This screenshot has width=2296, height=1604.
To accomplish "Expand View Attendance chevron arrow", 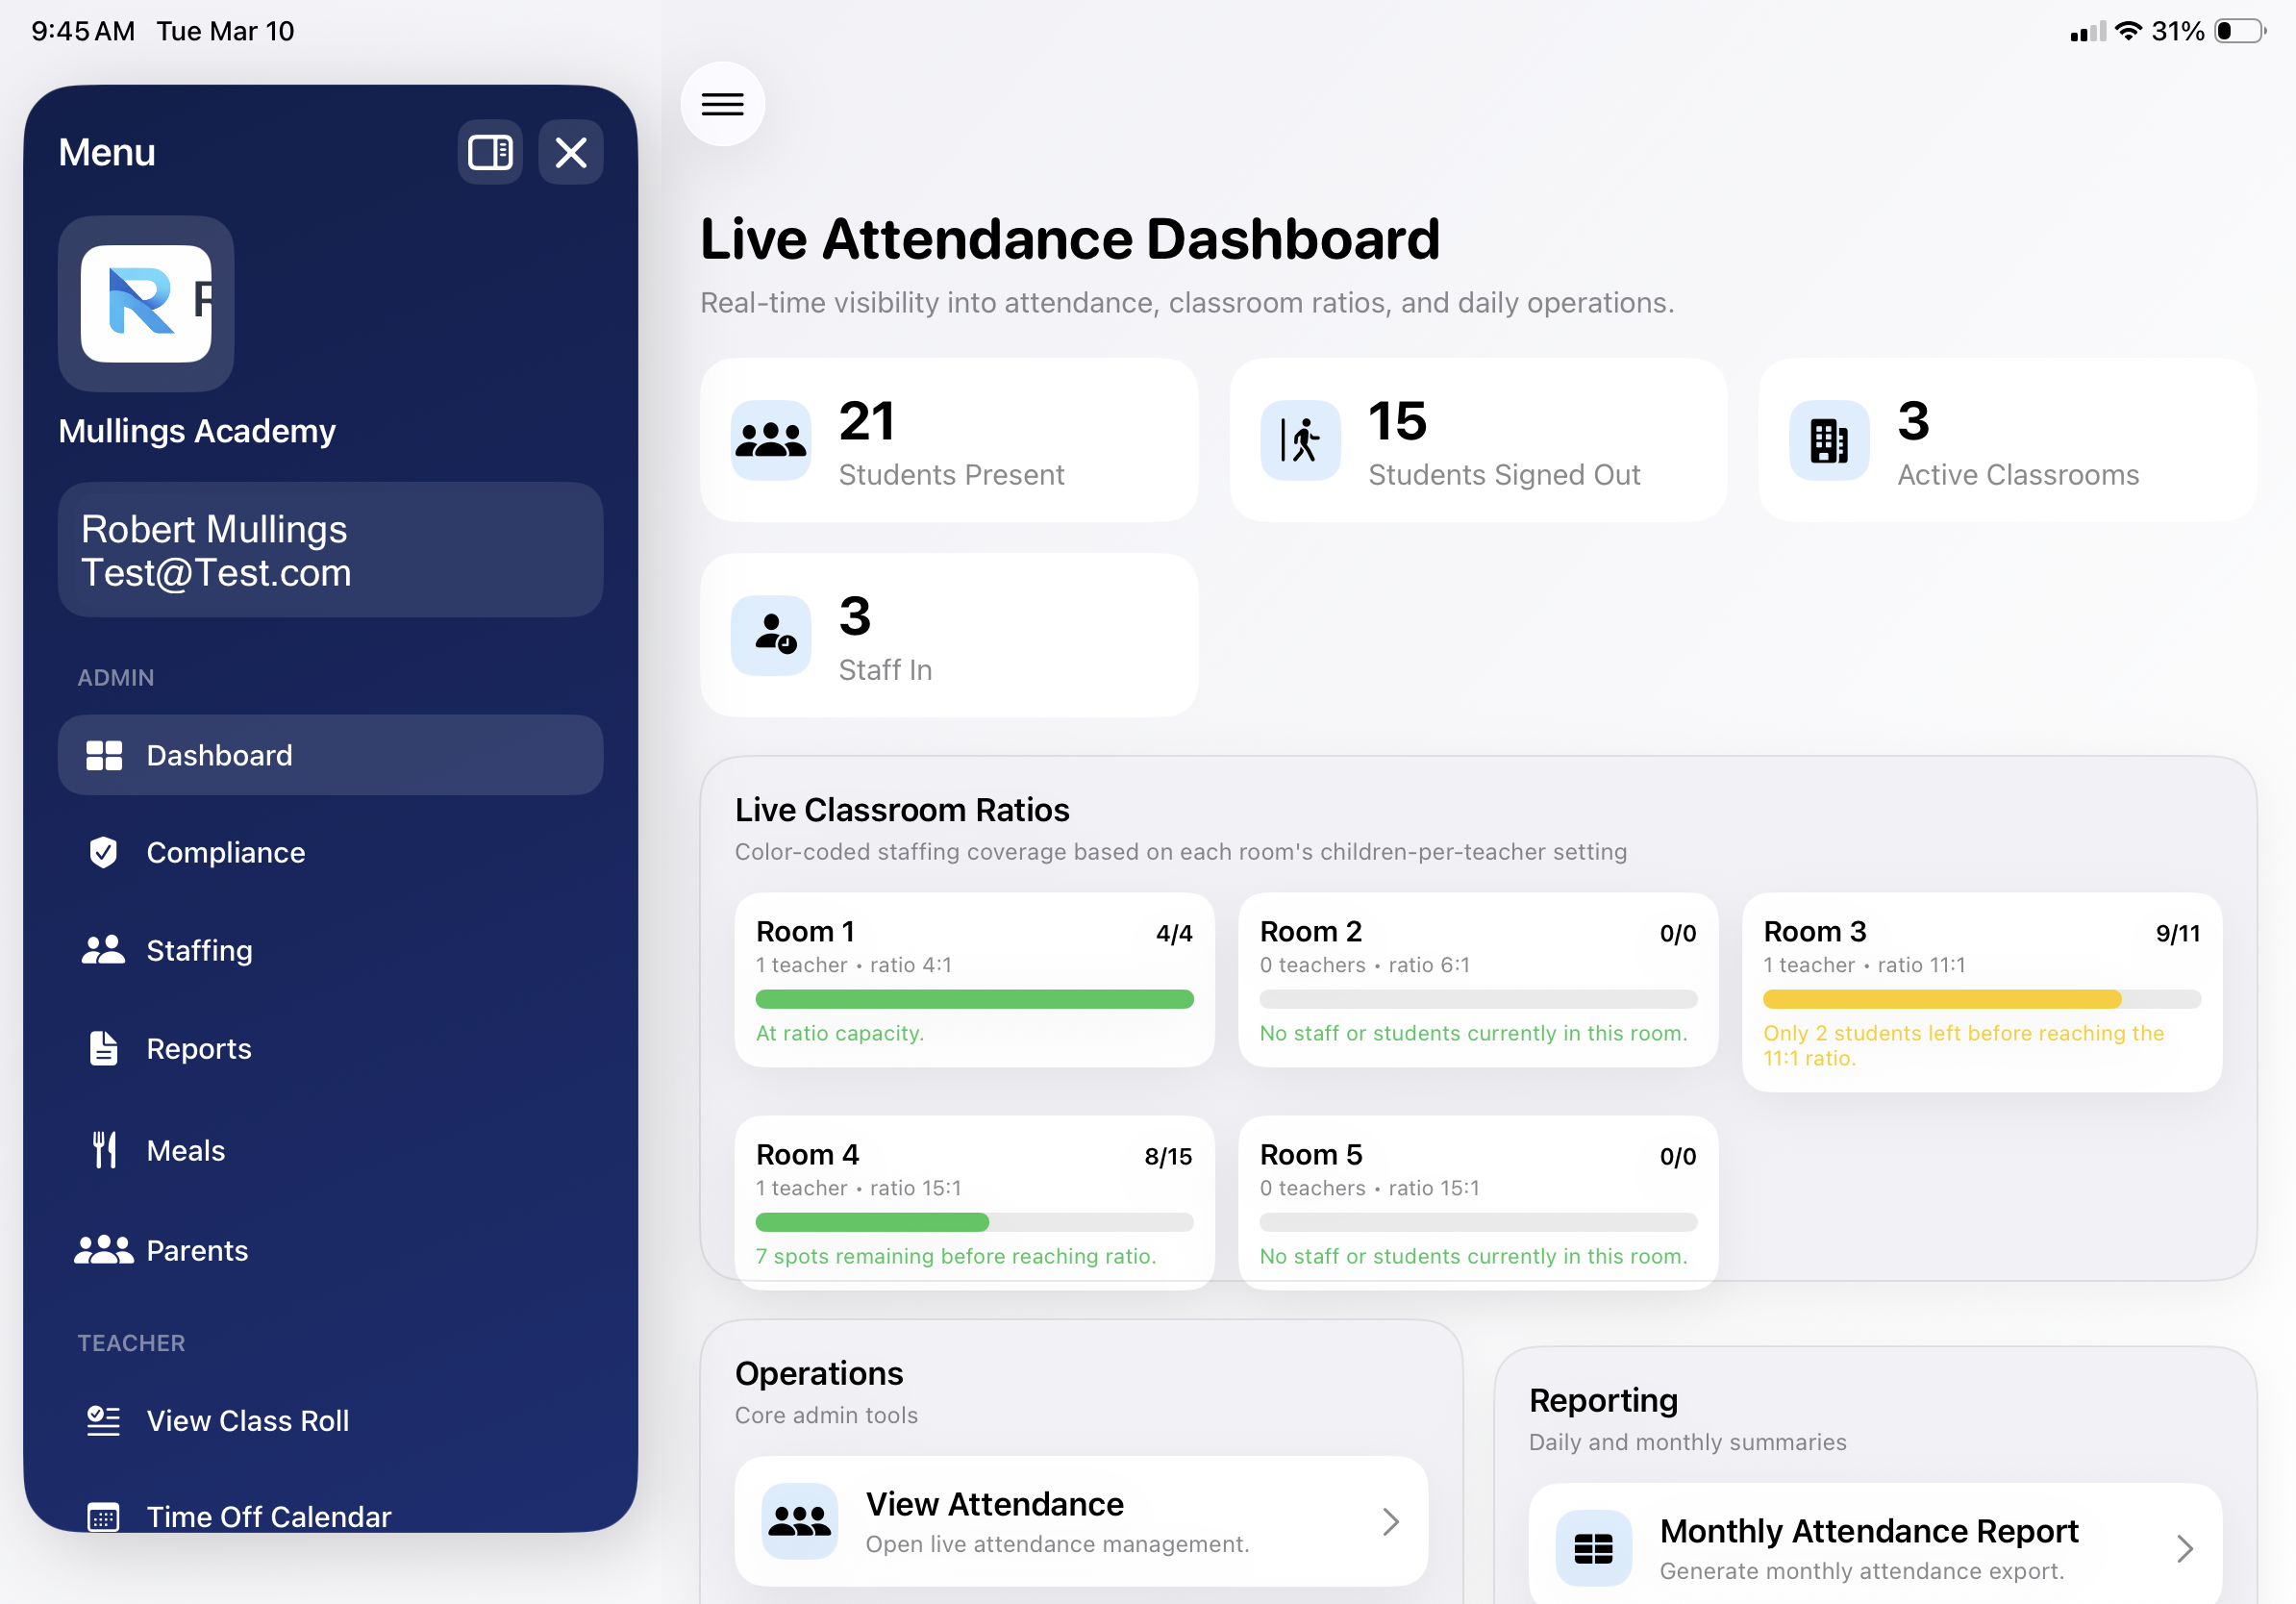I will pyautogui.click(x=1390, y=1522).
